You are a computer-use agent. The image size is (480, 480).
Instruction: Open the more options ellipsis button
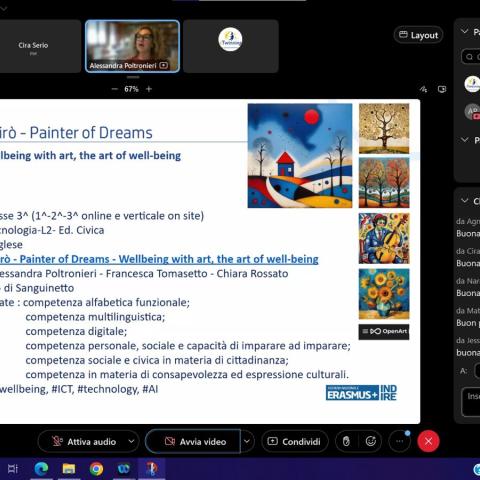399,442
